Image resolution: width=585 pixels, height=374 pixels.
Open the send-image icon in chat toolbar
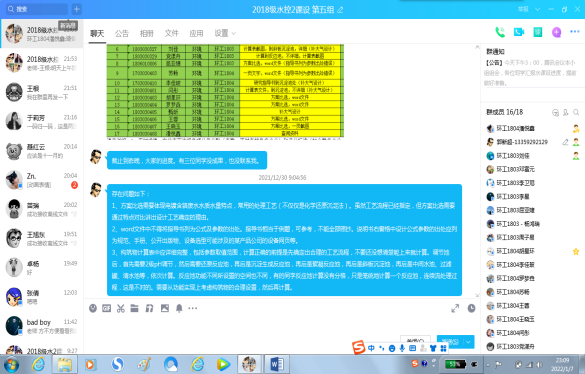(165, 308)
